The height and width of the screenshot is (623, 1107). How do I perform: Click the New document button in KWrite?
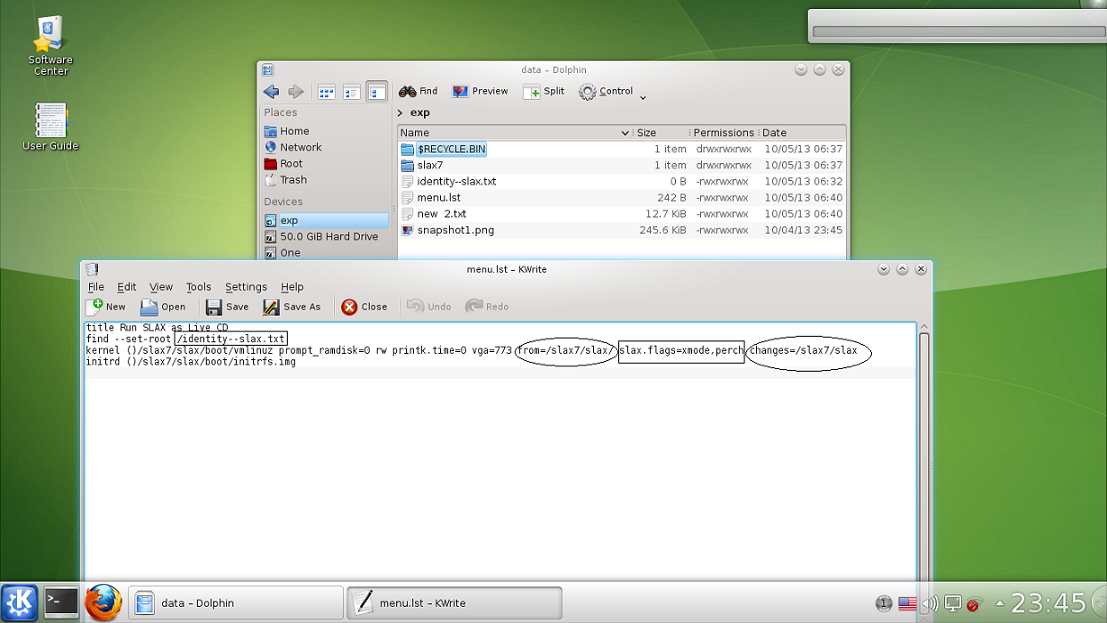pyautogui.click(x=106, y=307)
